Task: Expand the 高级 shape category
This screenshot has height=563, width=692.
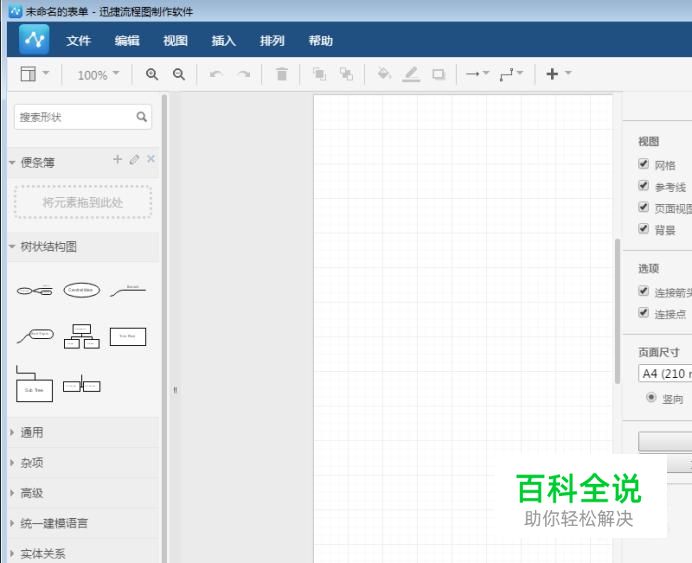Action: 83,493
